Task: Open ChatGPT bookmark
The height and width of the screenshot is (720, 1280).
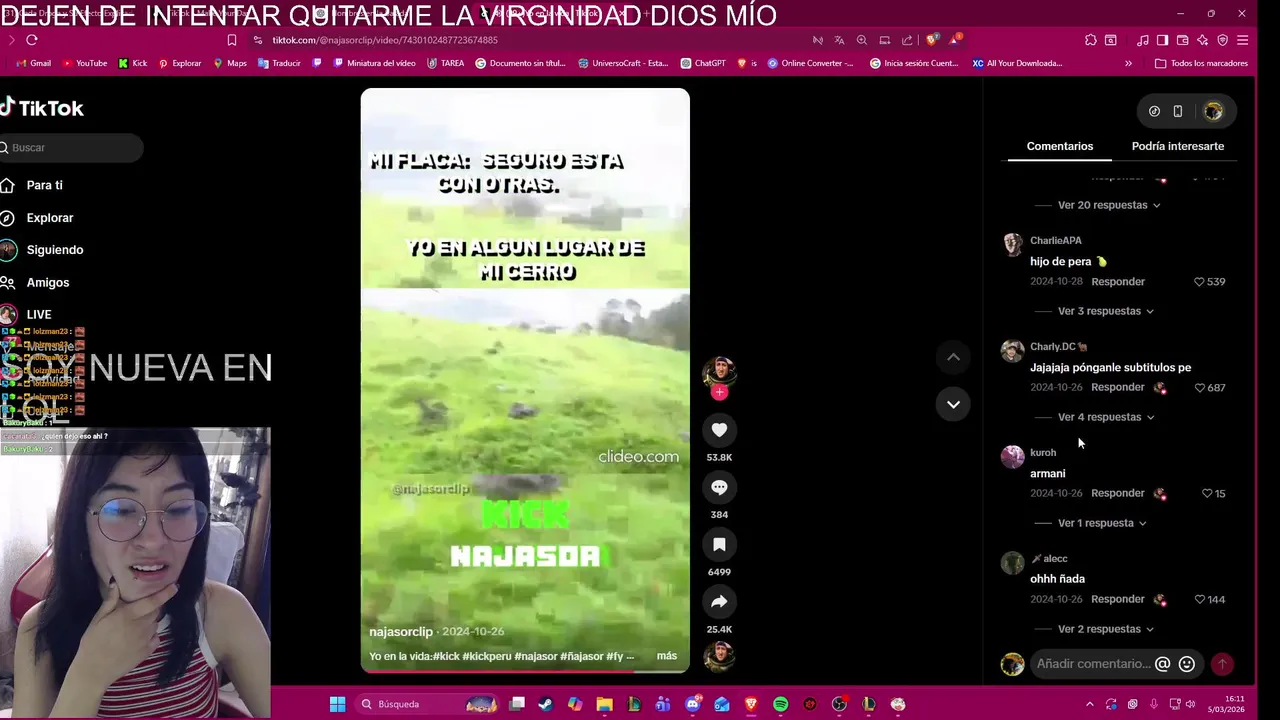Action: click(703, 63)
